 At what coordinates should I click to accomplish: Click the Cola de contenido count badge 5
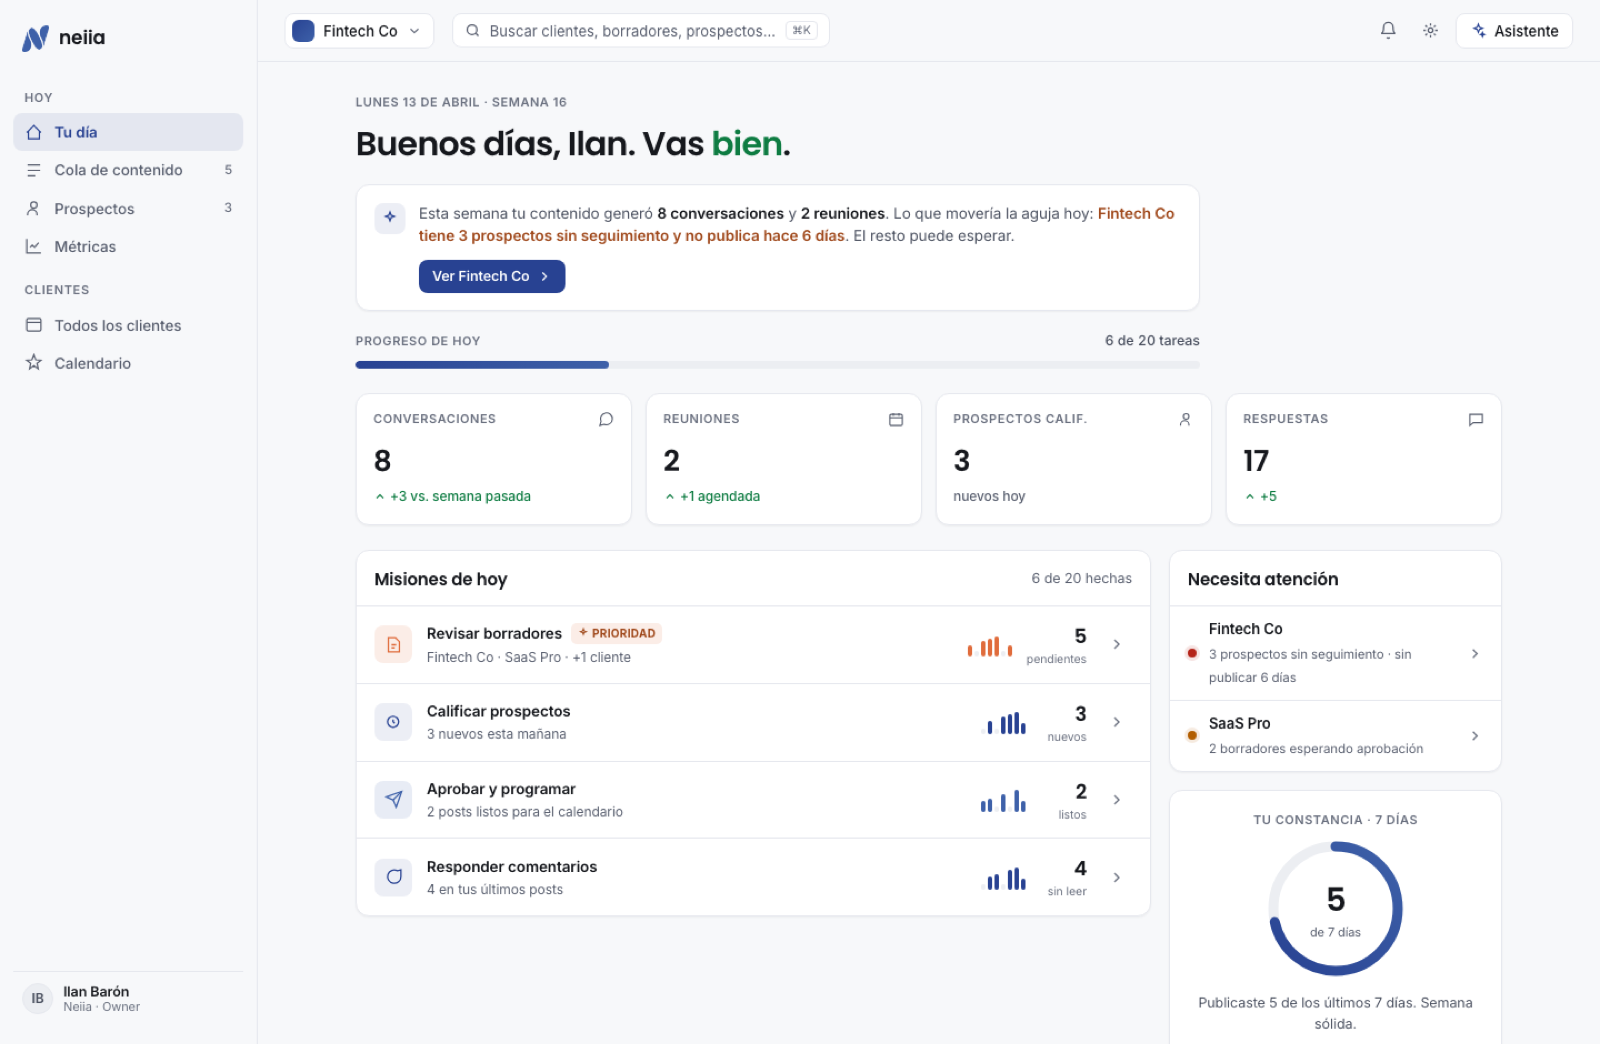[228, 170]
